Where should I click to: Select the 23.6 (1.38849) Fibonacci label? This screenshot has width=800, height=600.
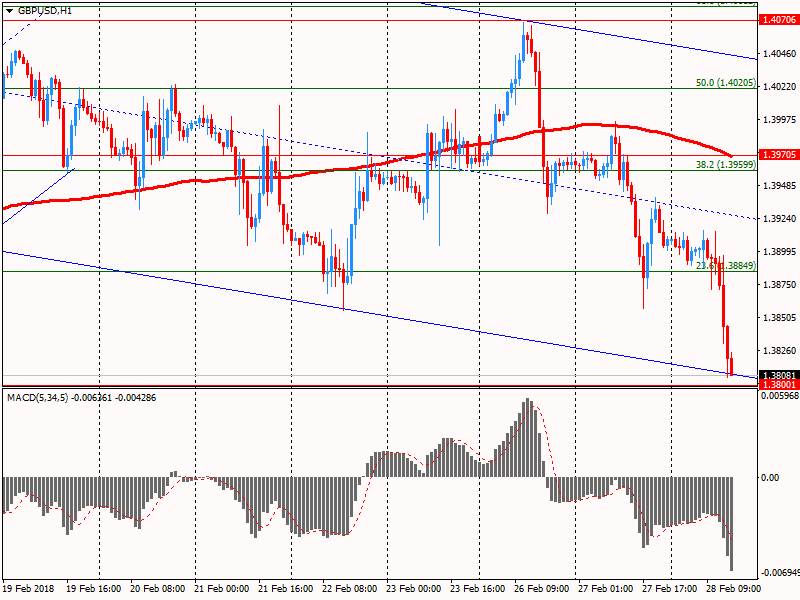(726, 265)
